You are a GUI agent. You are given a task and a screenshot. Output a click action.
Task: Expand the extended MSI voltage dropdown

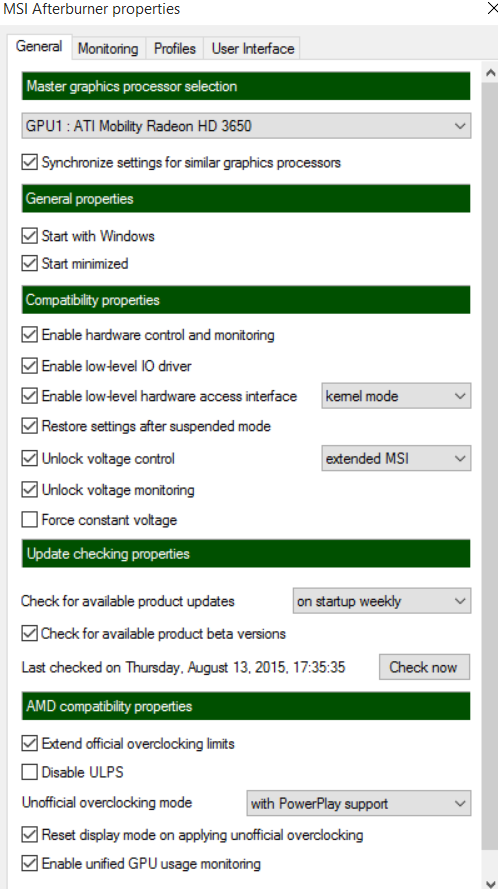pyautogui.click(x=396, y=458)
